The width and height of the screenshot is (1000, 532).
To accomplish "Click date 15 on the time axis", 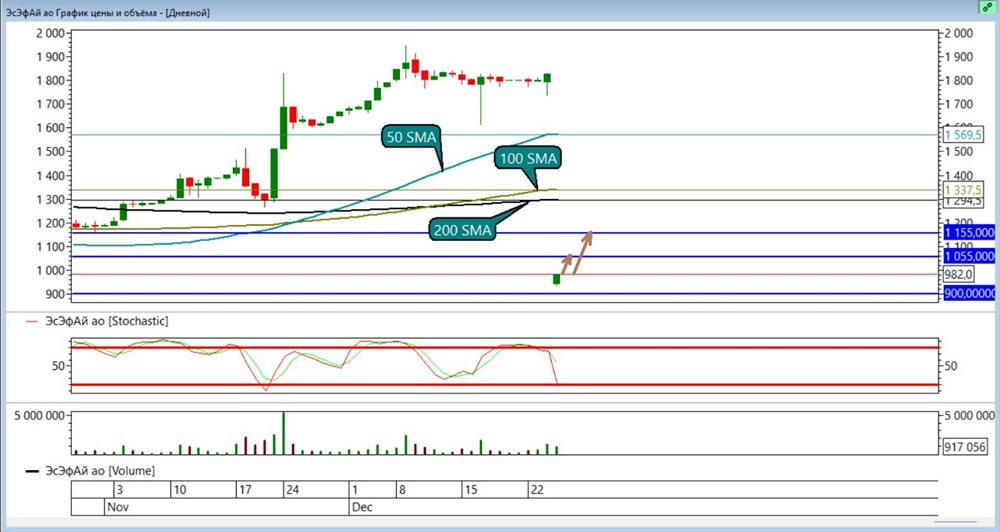I will [x=471, y=490].
